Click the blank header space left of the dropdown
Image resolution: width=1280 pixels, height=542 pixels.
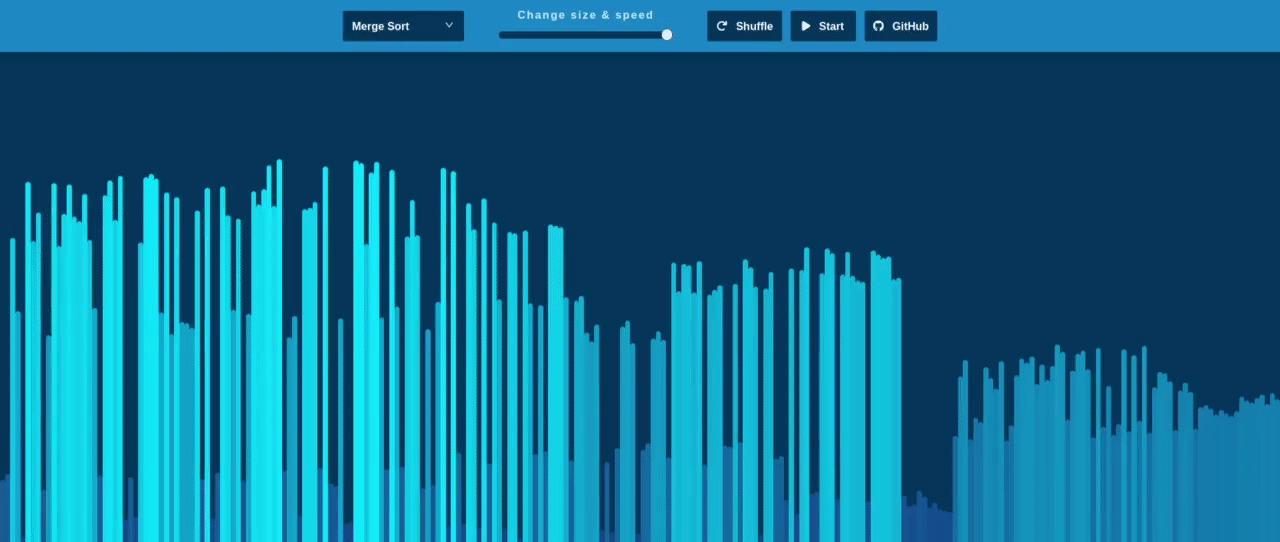coord(170,26)
